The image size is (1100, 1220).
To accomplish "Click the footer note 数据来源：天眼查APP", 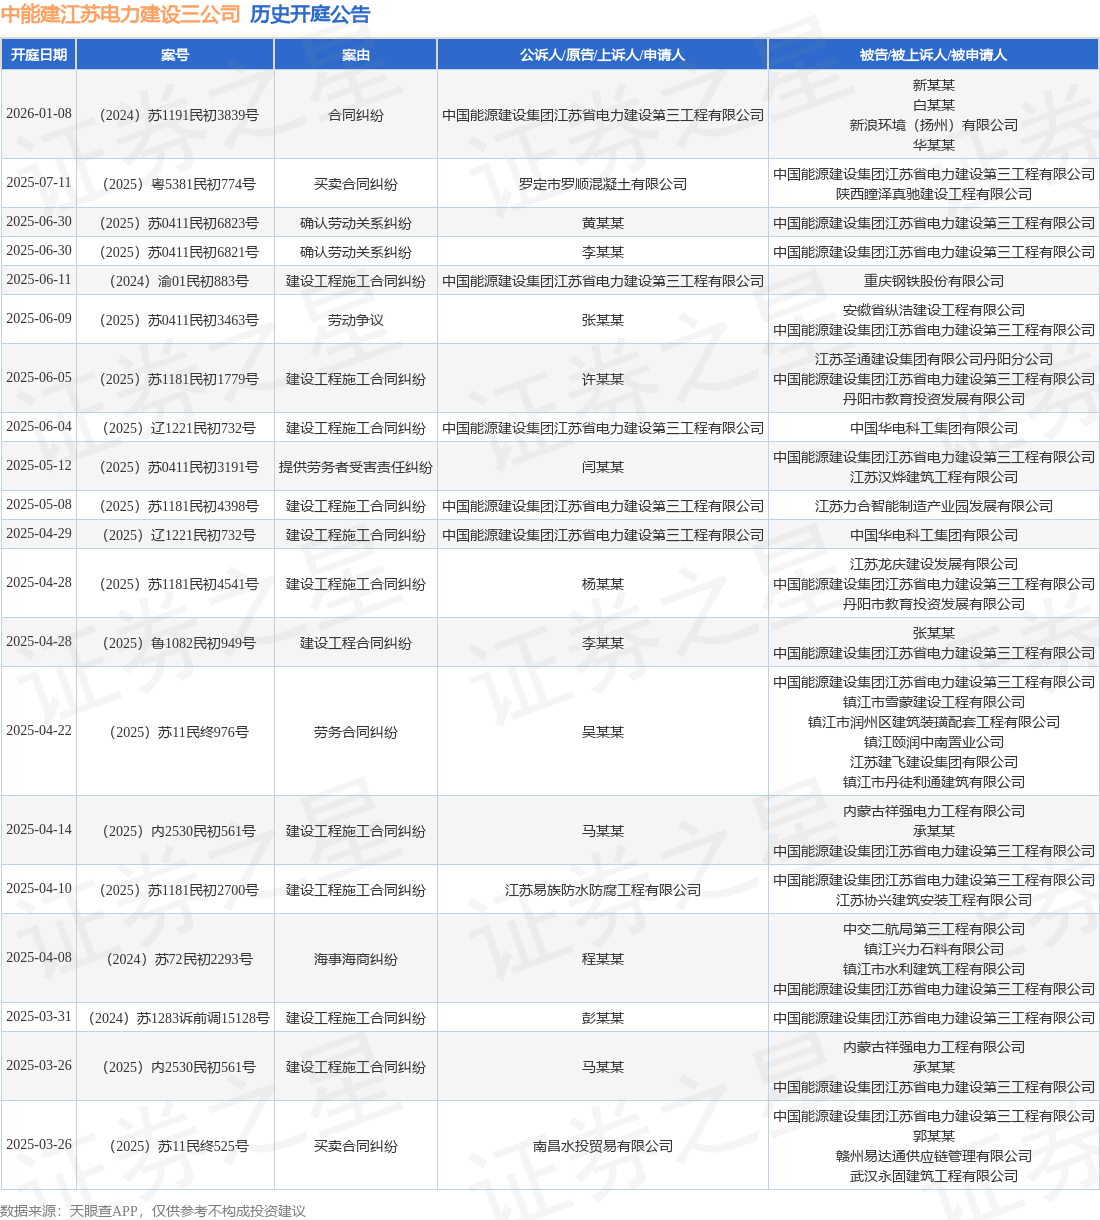I will pos(69,1211).
